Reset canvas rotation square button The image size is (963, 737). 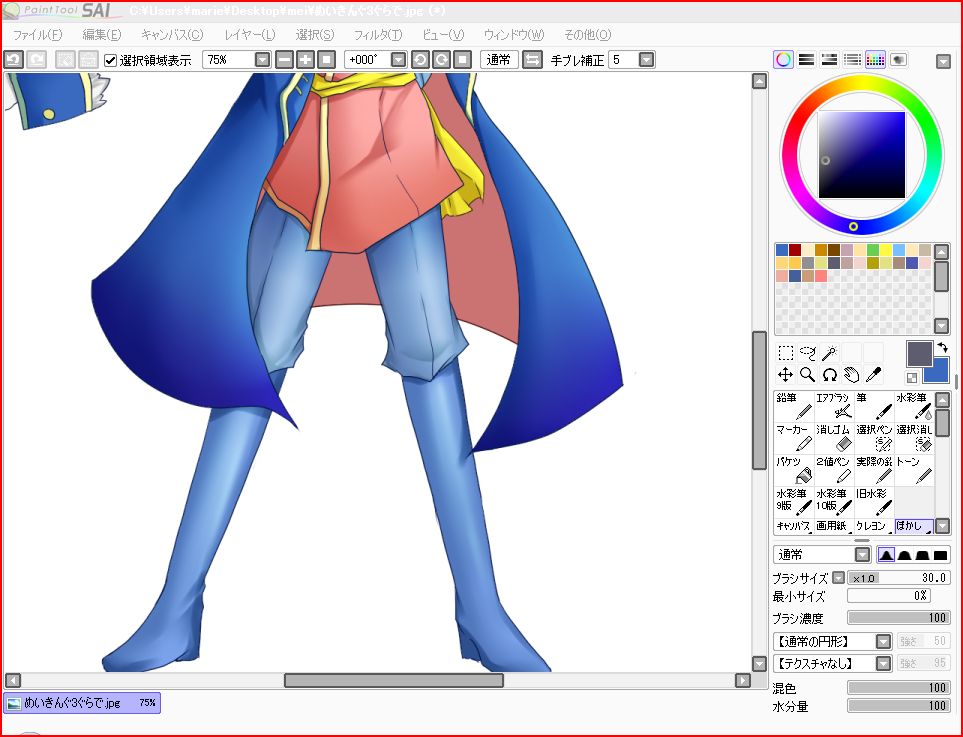462,60
